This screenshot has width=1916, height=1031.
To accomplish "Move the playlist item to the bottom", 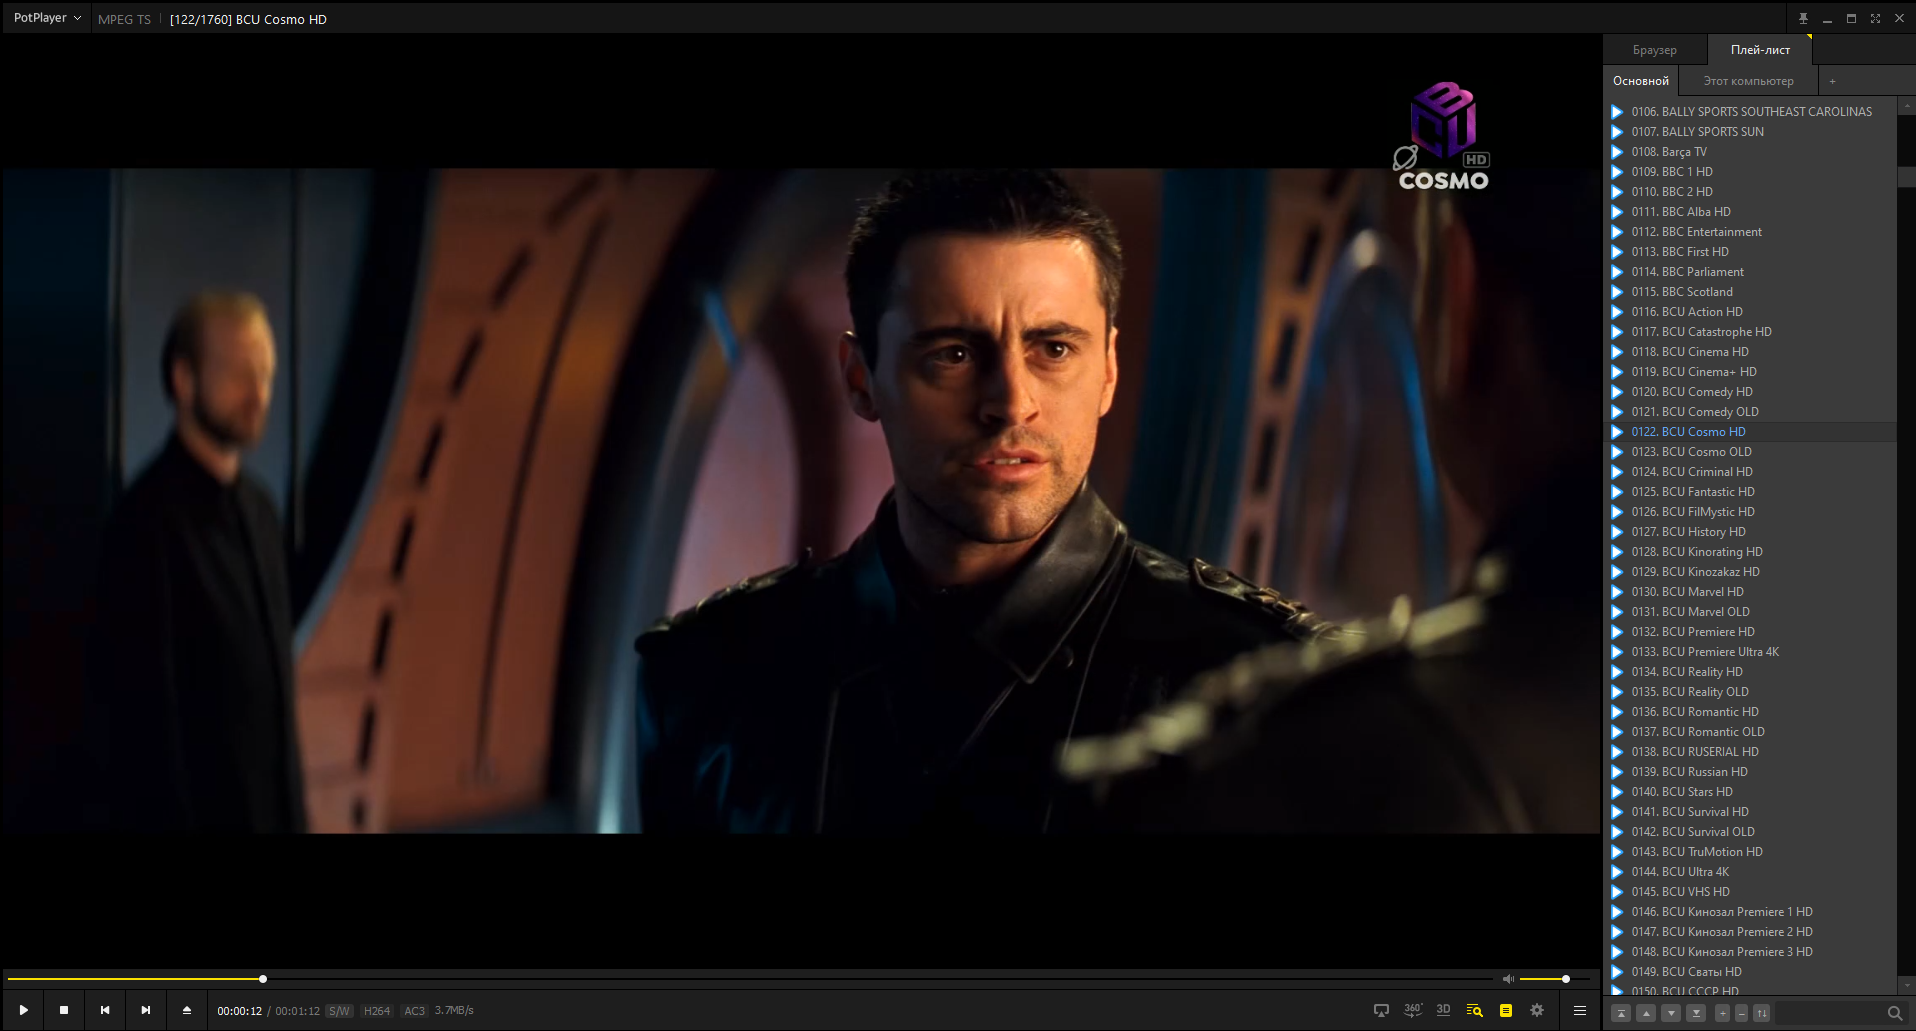I will pos(1696,1013).
